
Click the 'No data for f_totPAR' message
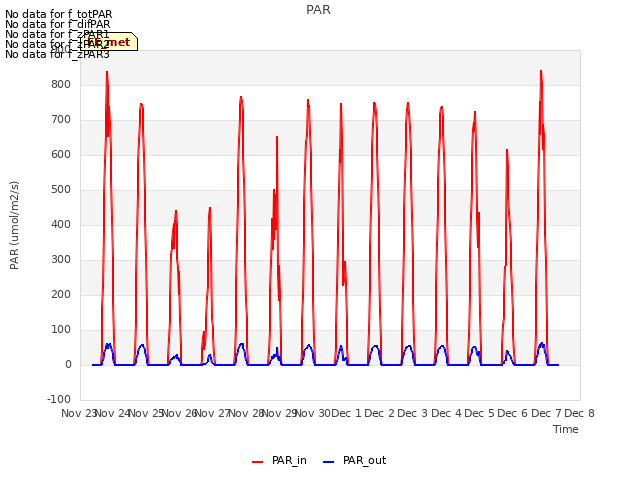coord(58,14)
